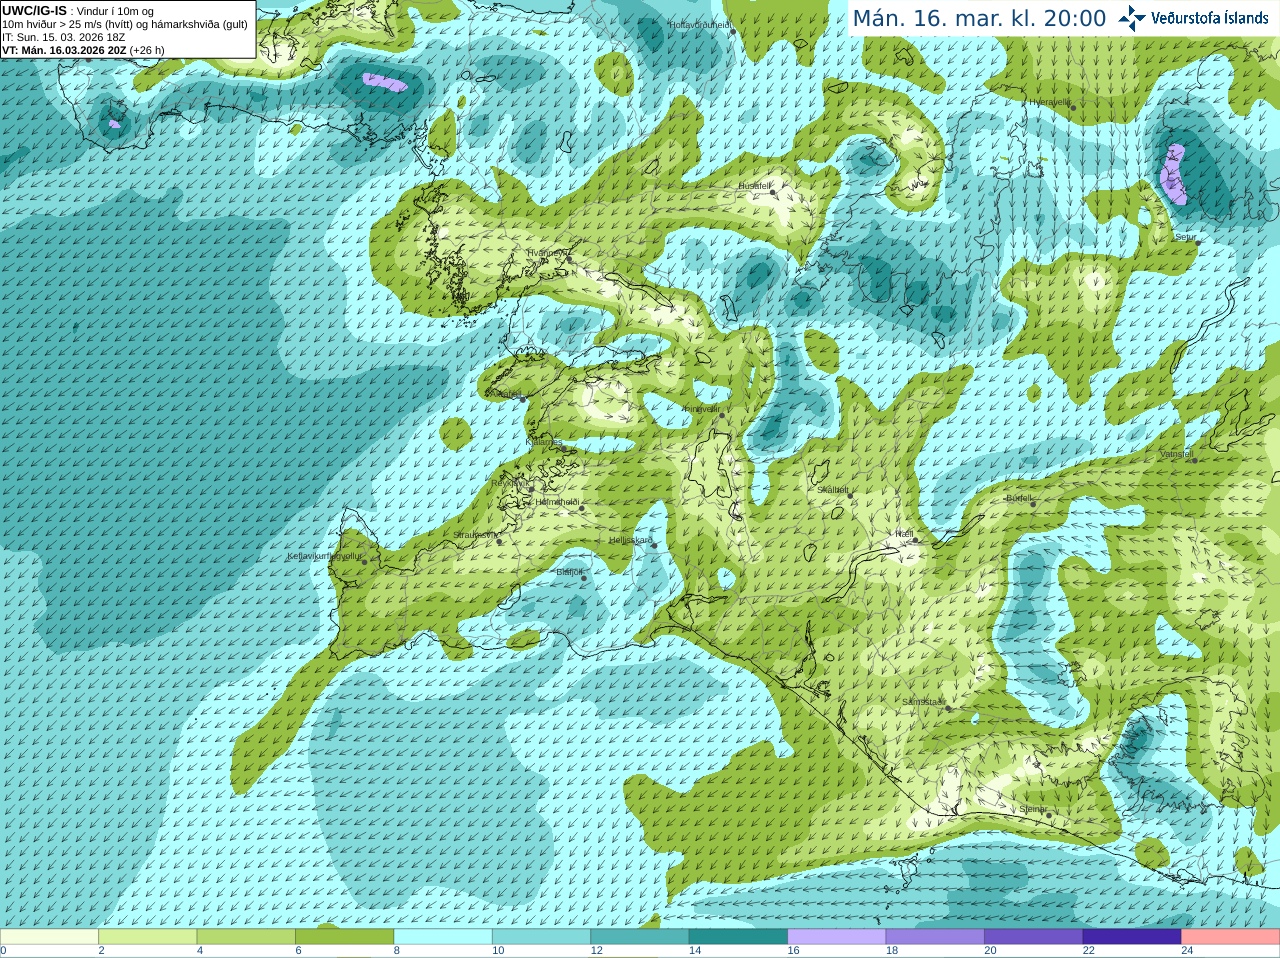This screenshot has width=1280, height=958.
Task: Click the Holtavörðuheiði station label
Action: click(x=700, y=25)
